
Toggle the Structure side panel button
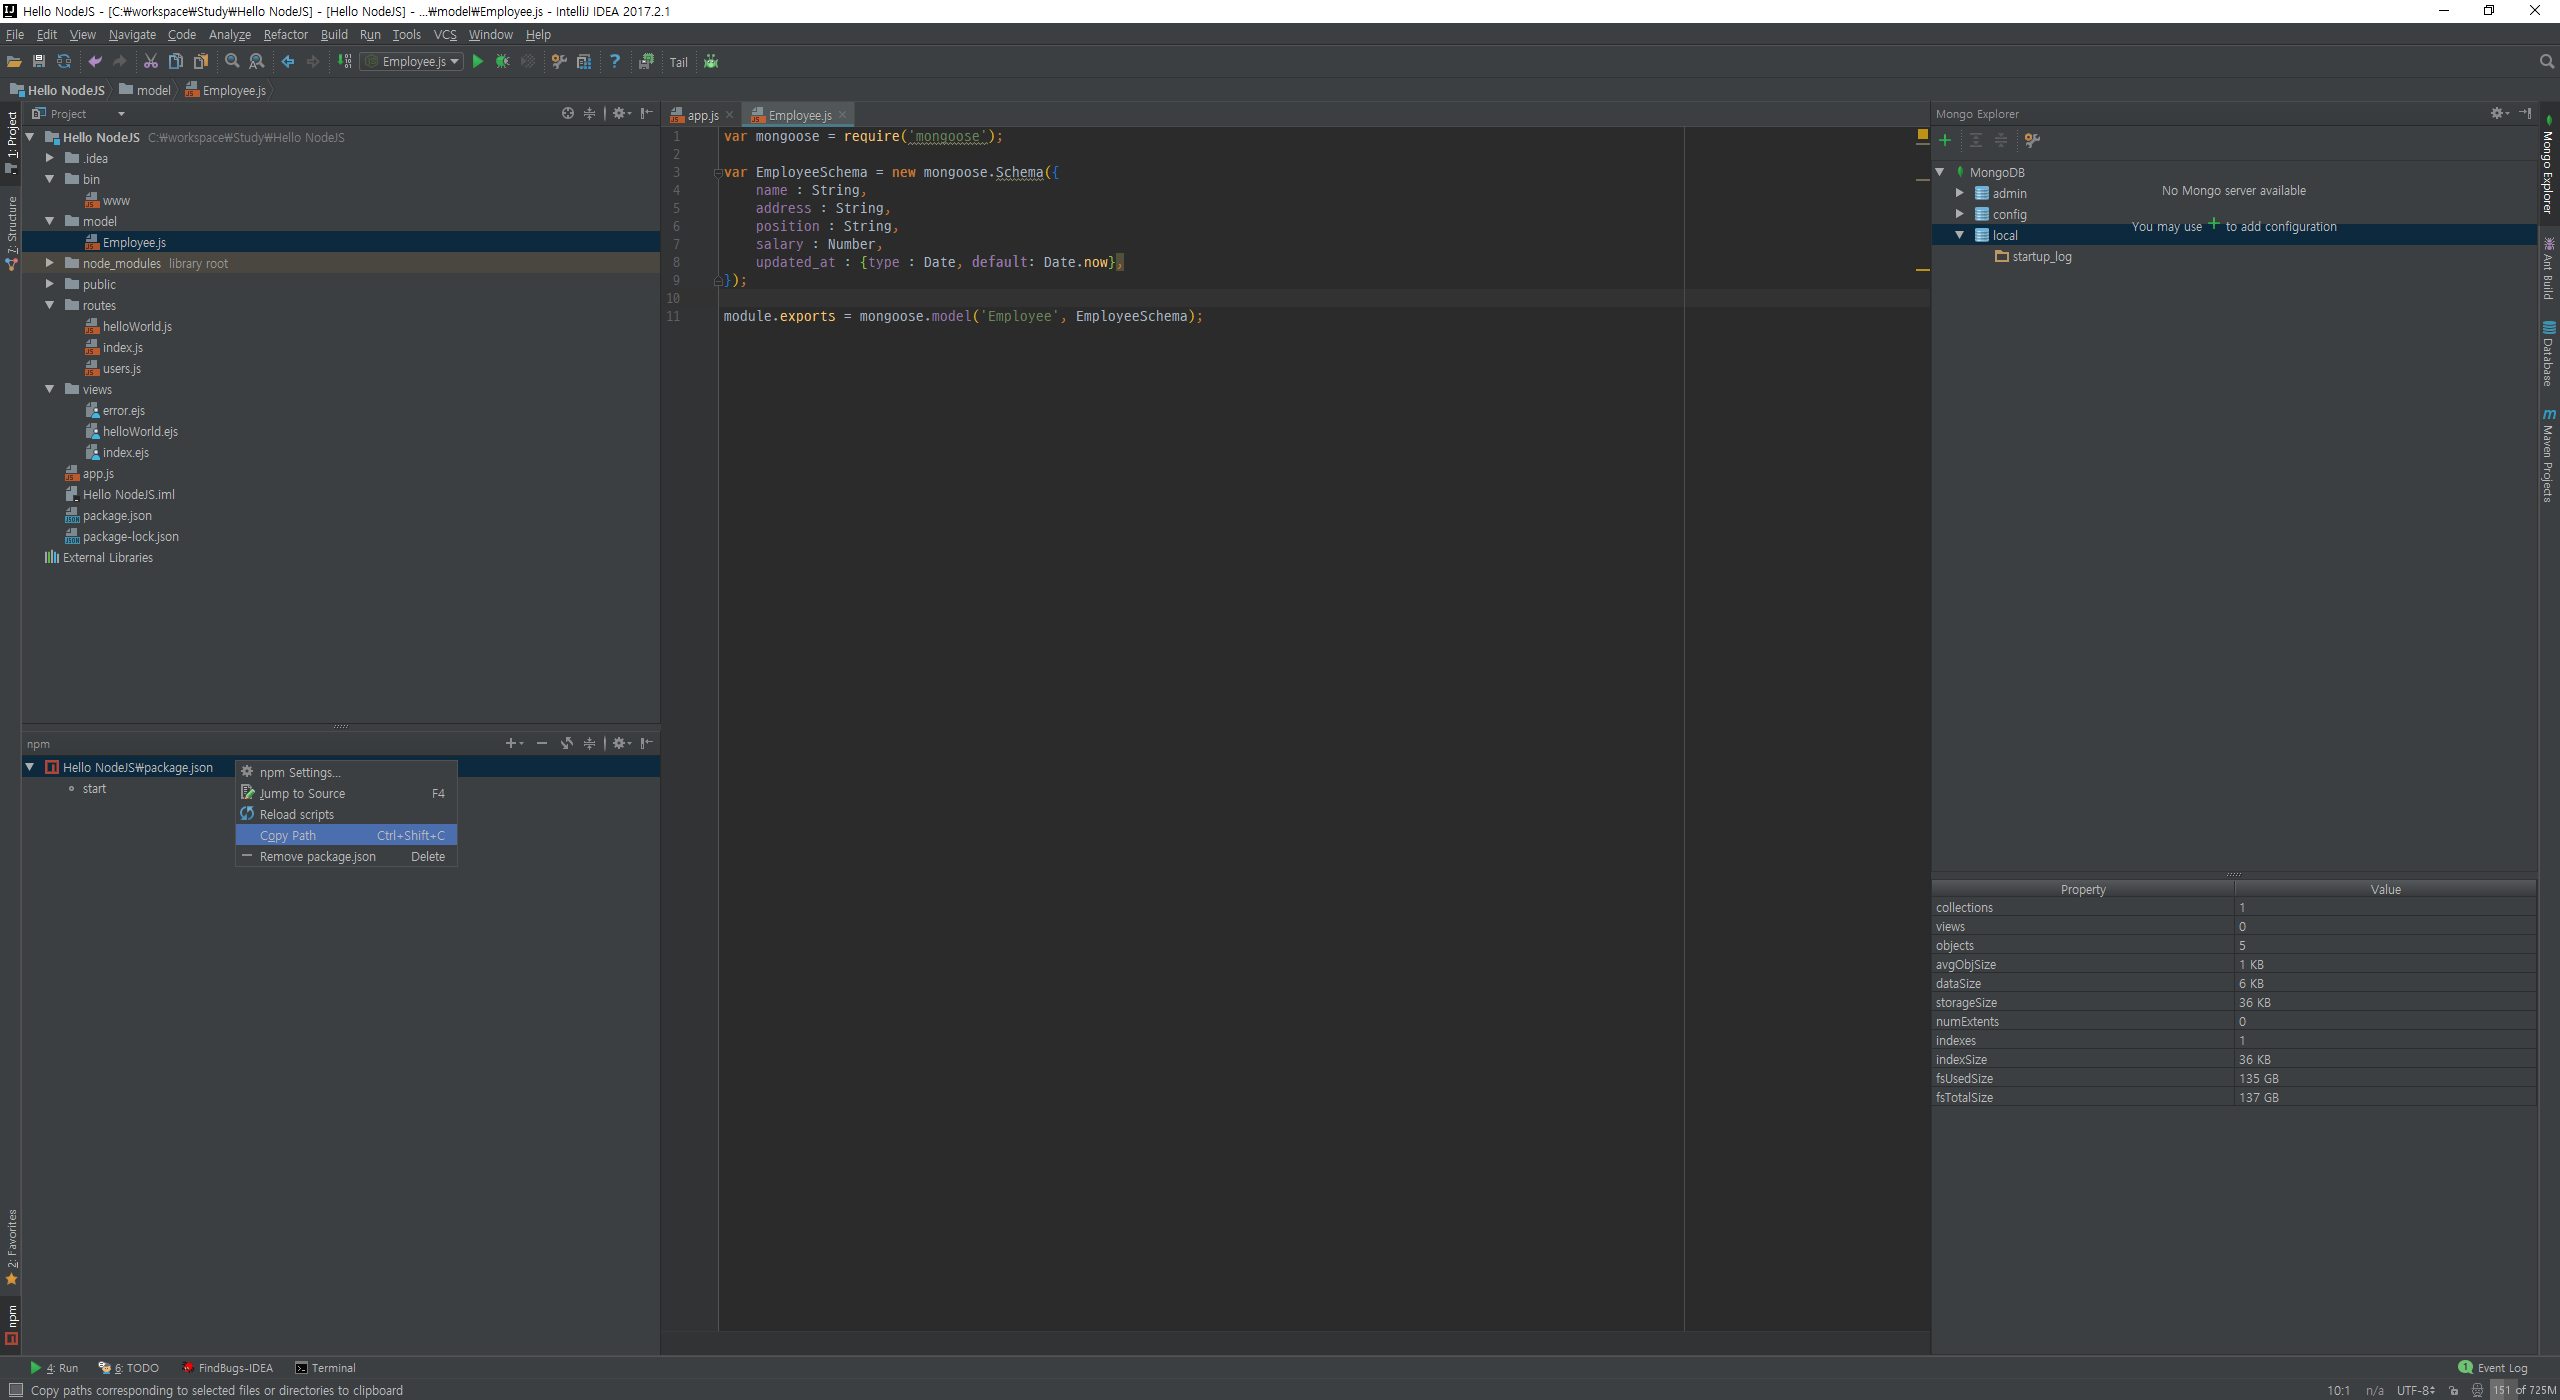click(x=12, y=232)
